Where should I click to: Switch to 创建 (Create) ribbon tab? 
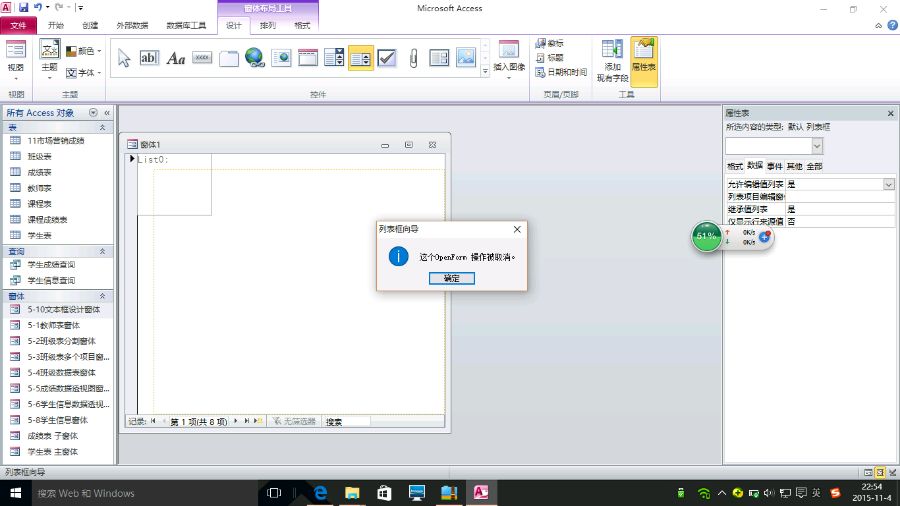90,25
